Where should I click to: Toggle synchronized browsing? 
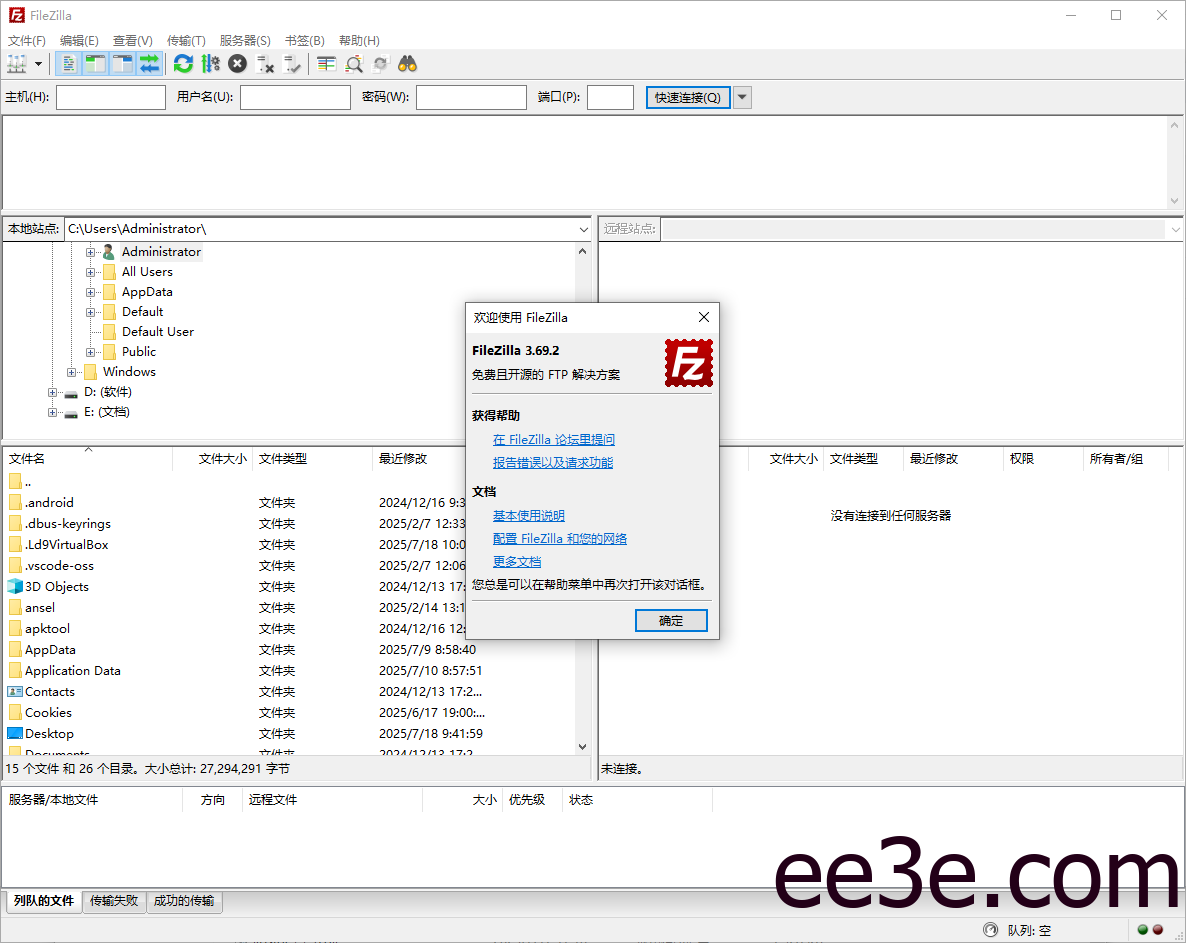[380, 63]
